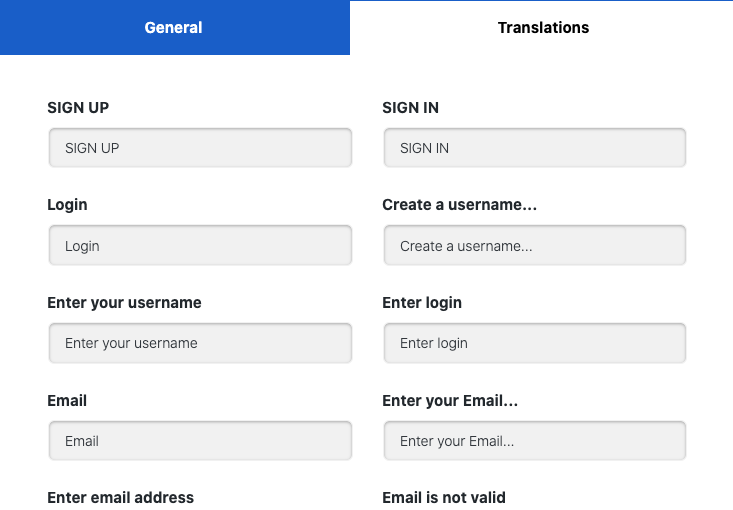733x510 pixels.
Task: Click the 'Enter your Email...' input box
Action: (535, 441)
